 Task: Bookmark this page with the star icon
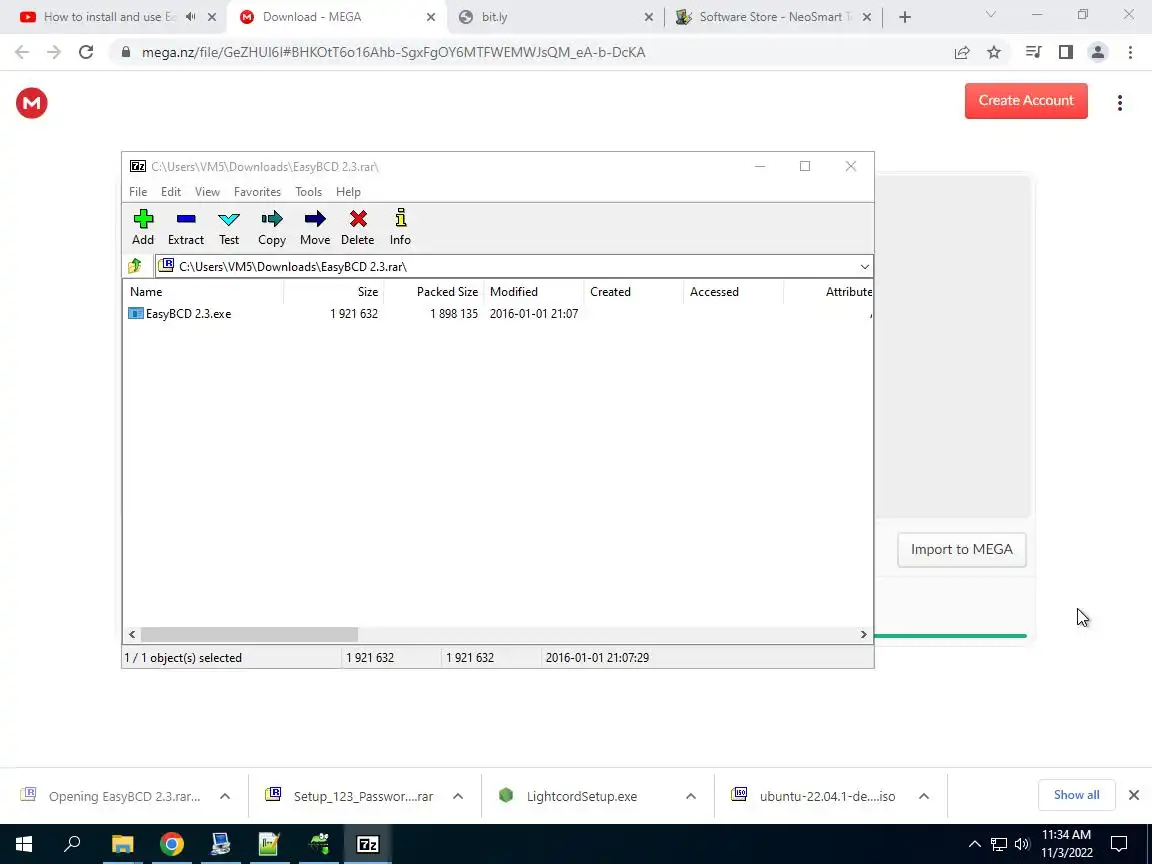pyautogui.click(x=994, y=52)
